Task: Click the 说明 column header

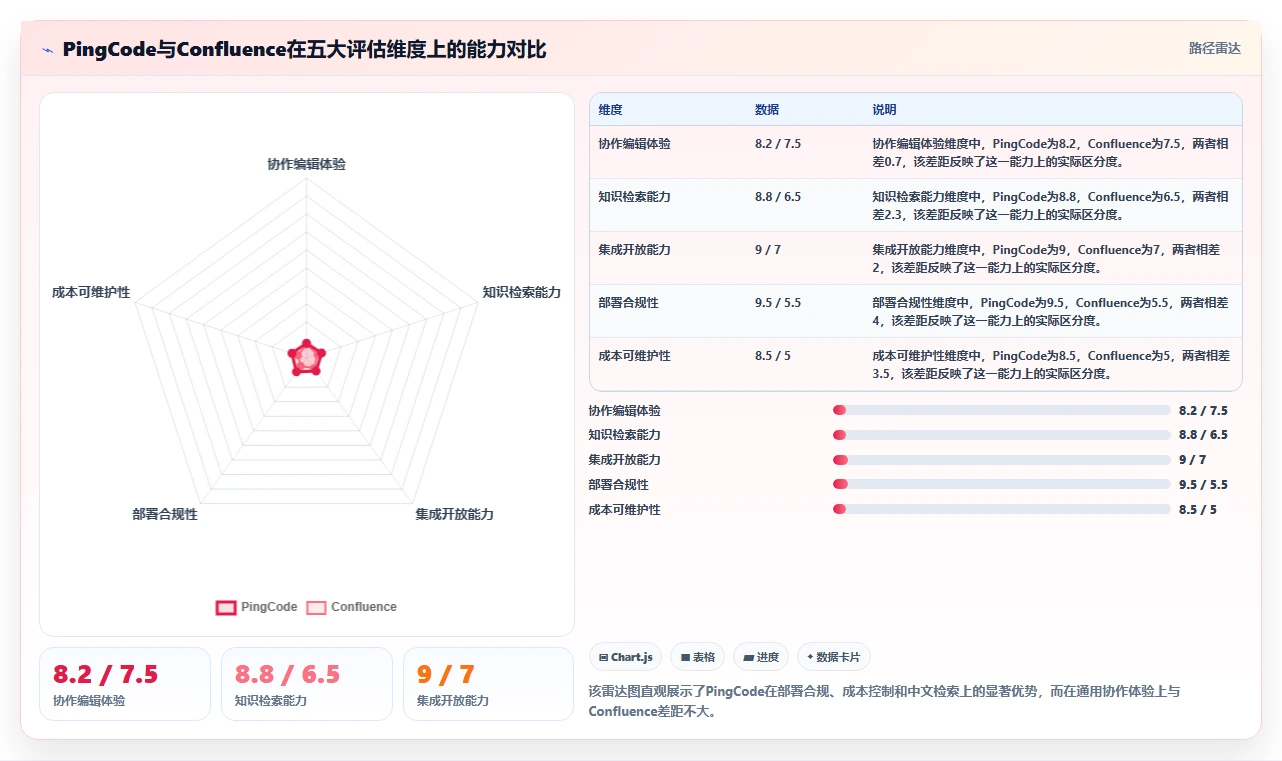Action: (884, 110)
